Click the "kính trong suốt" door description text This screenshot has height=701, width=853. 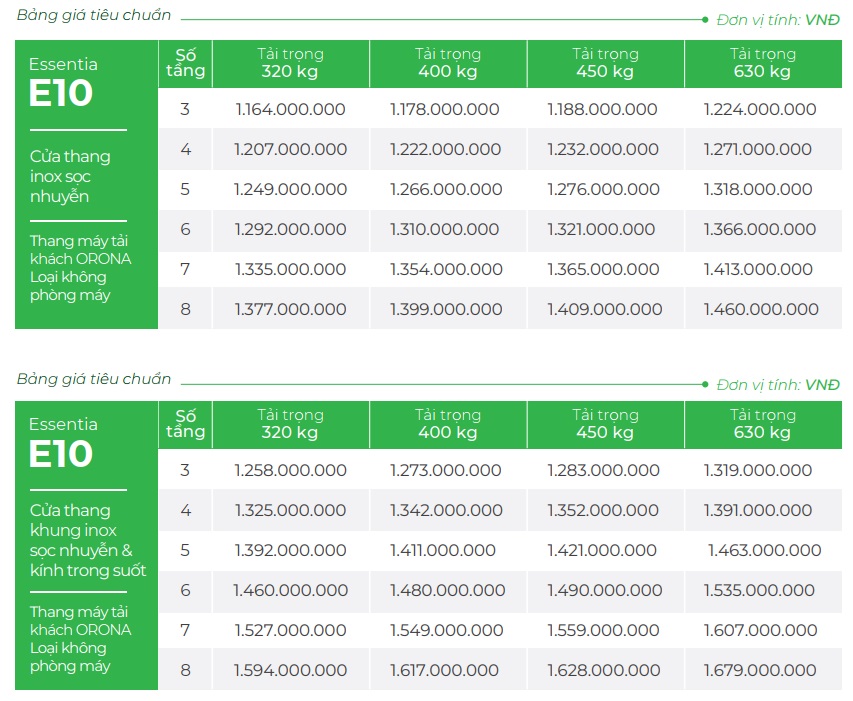click(88, 570)
